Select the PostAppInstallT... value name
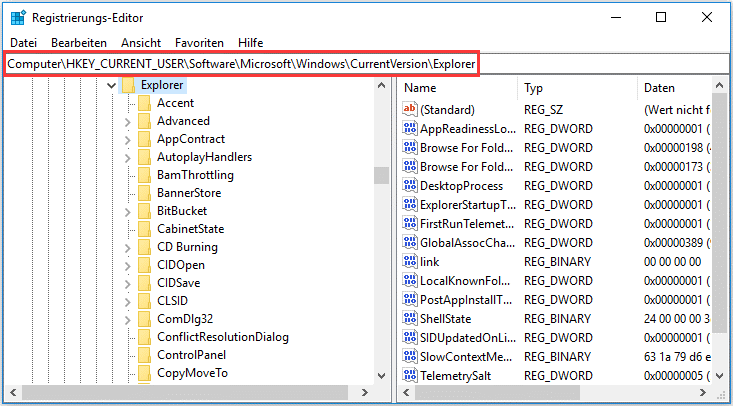This screenshot has width=733, height=406. 466,300
